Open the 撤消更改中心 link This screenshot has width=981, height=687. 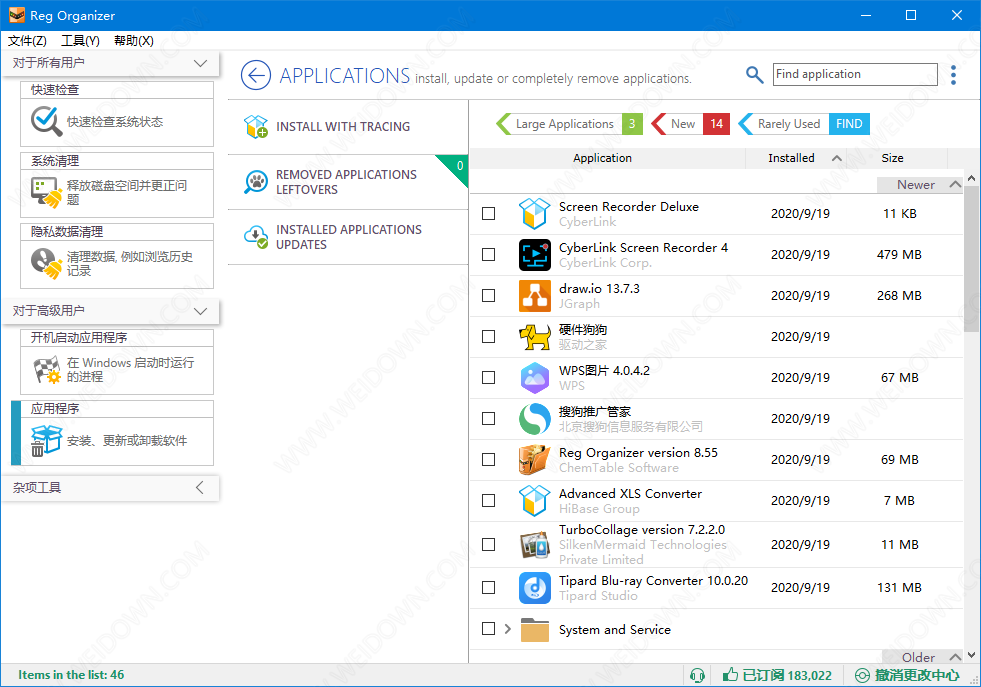coord(908,675)
